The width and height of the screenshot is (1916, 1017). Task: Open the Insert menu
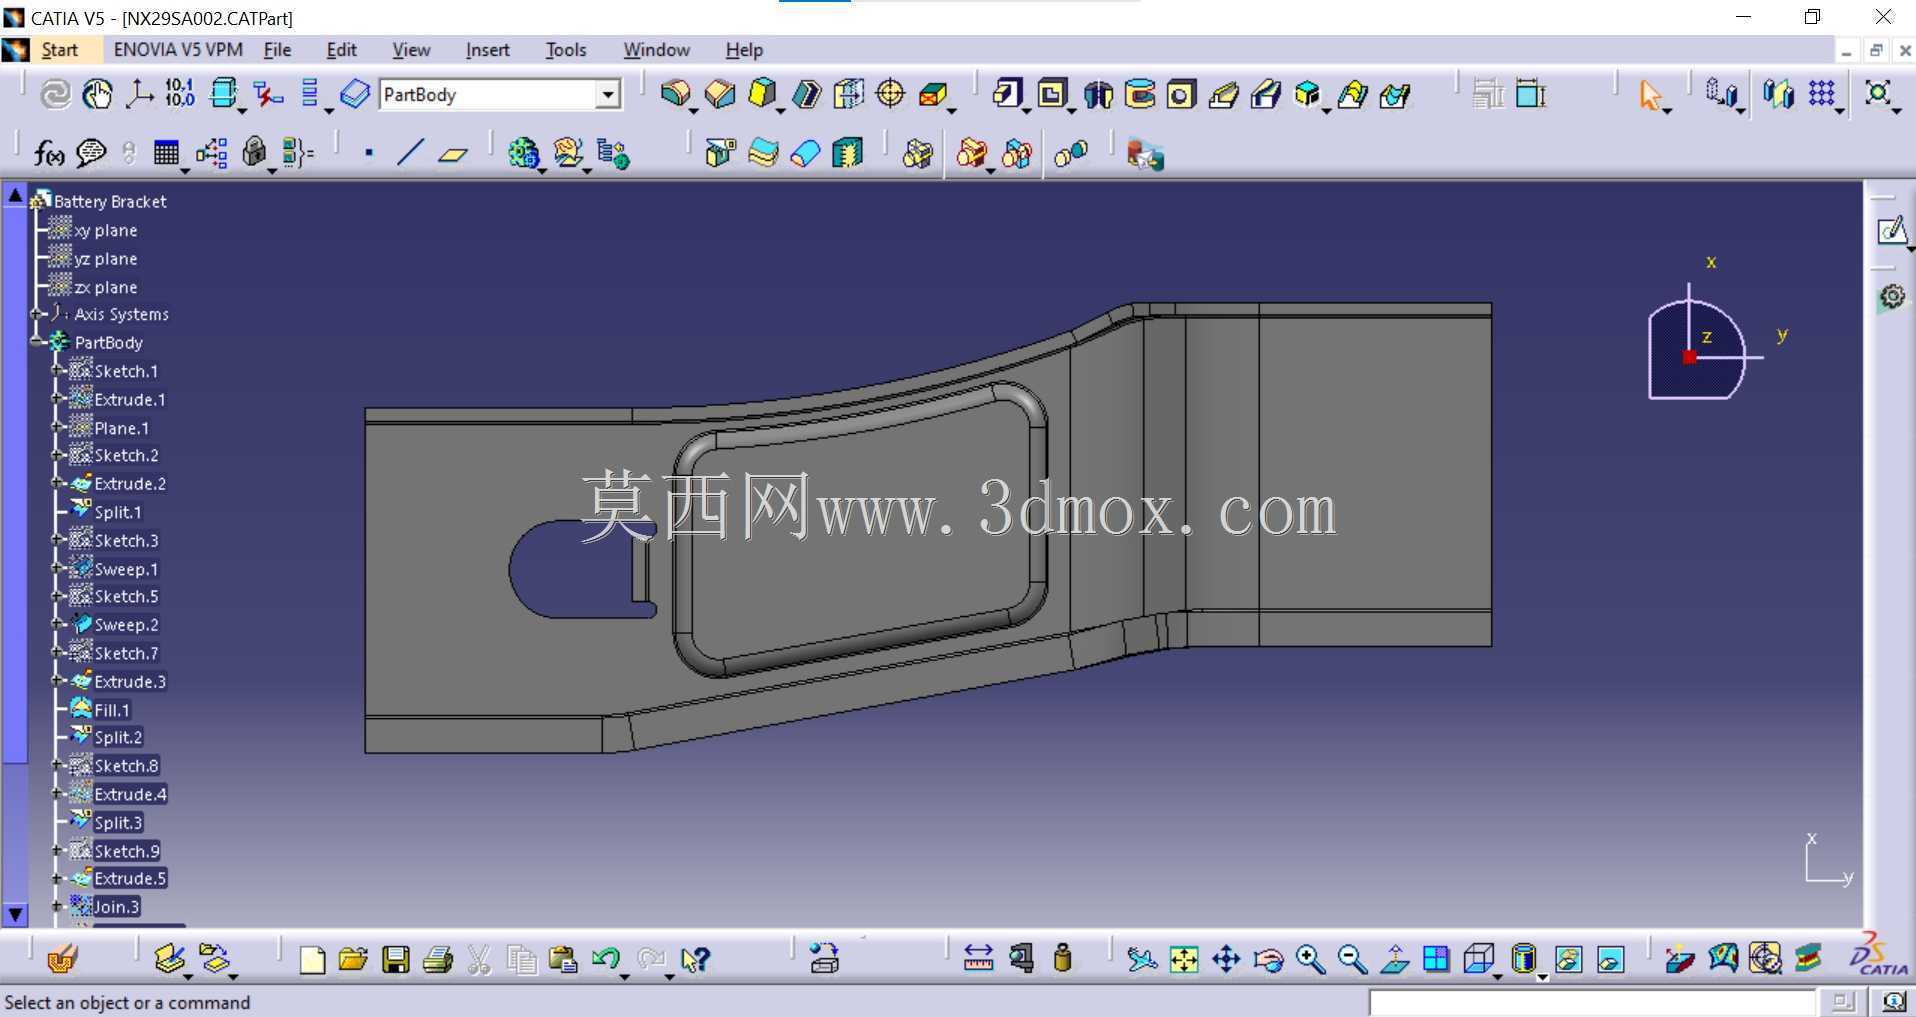(x=487, y=50)
